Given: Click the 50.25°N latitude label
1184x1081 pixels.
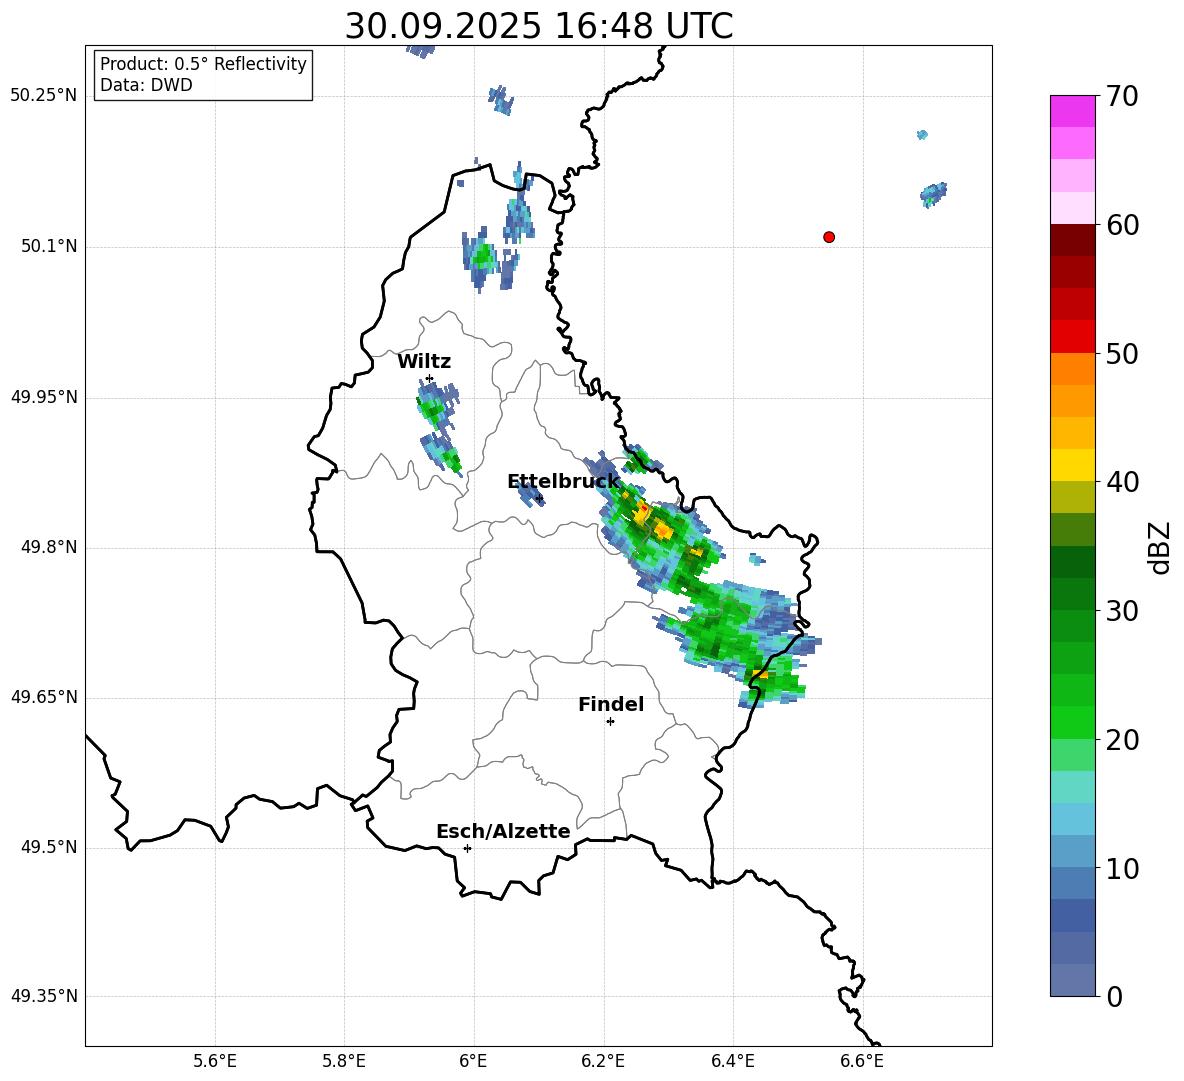Looking at the screenshot, I should 44,96.
